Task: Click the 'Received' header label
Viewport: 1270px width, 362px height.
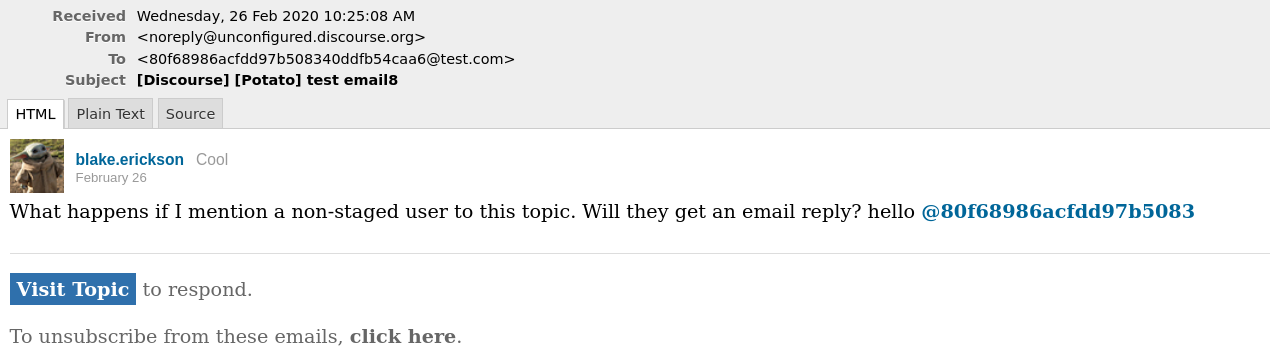Action: [89, 16]
